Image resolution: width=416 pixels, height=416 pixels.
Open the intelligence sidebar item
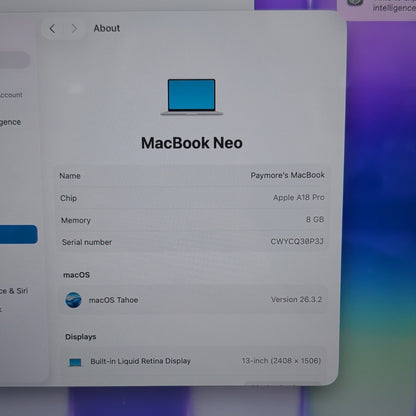tap(10, 123)
